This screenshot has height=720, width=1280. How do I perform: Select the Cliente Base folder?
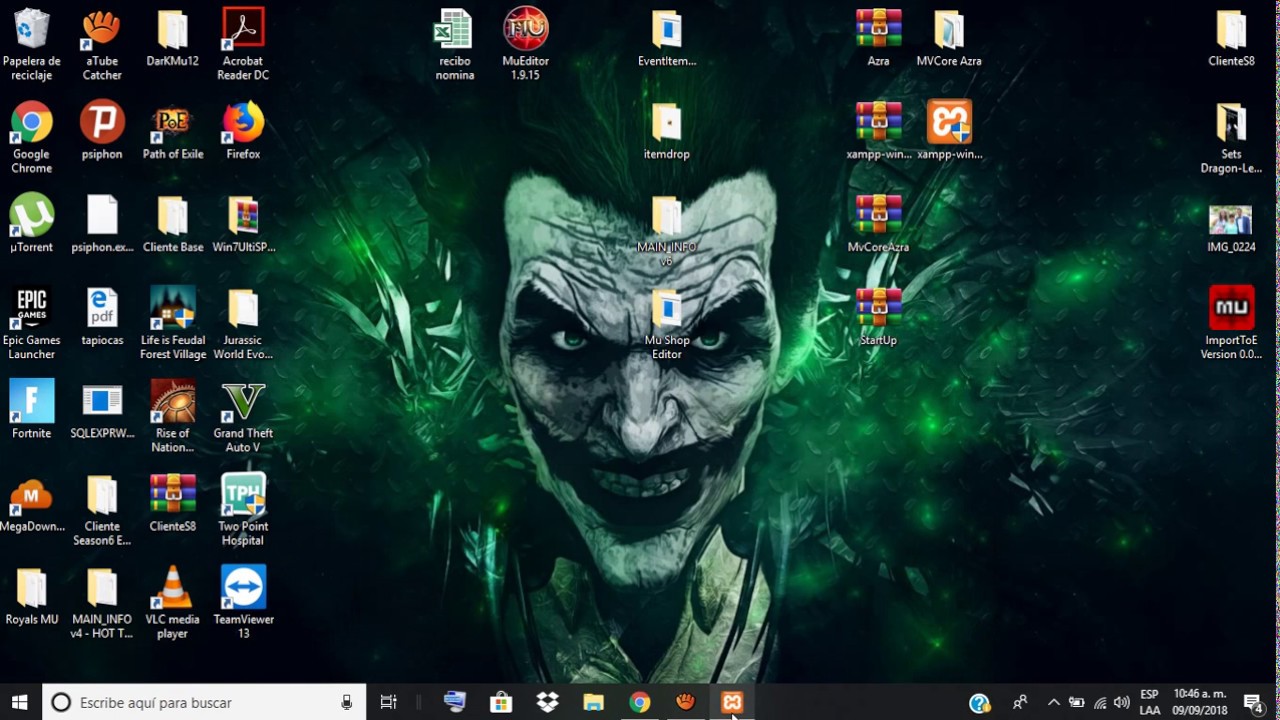173,223
